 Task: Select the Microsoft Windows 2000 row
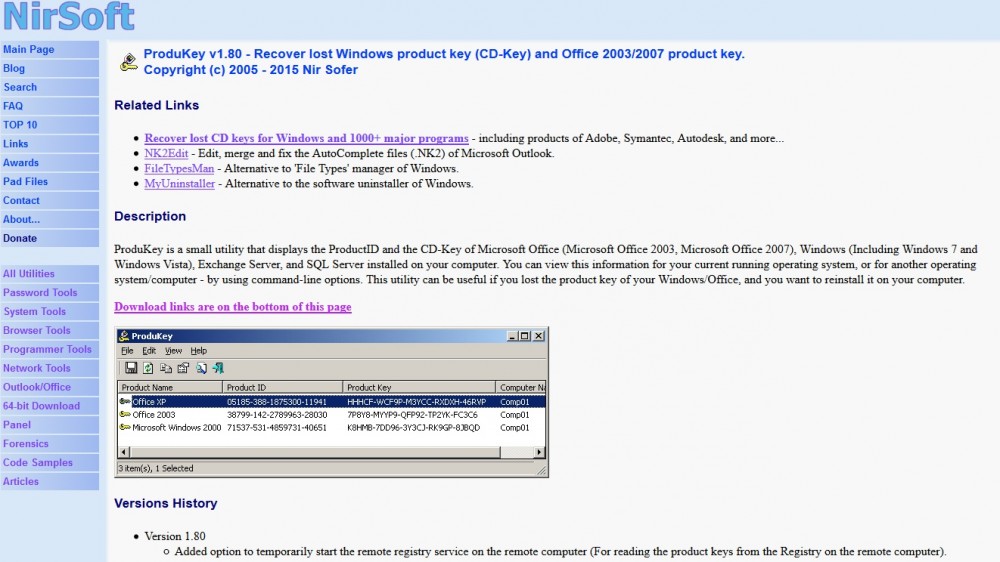pos(170,427)
